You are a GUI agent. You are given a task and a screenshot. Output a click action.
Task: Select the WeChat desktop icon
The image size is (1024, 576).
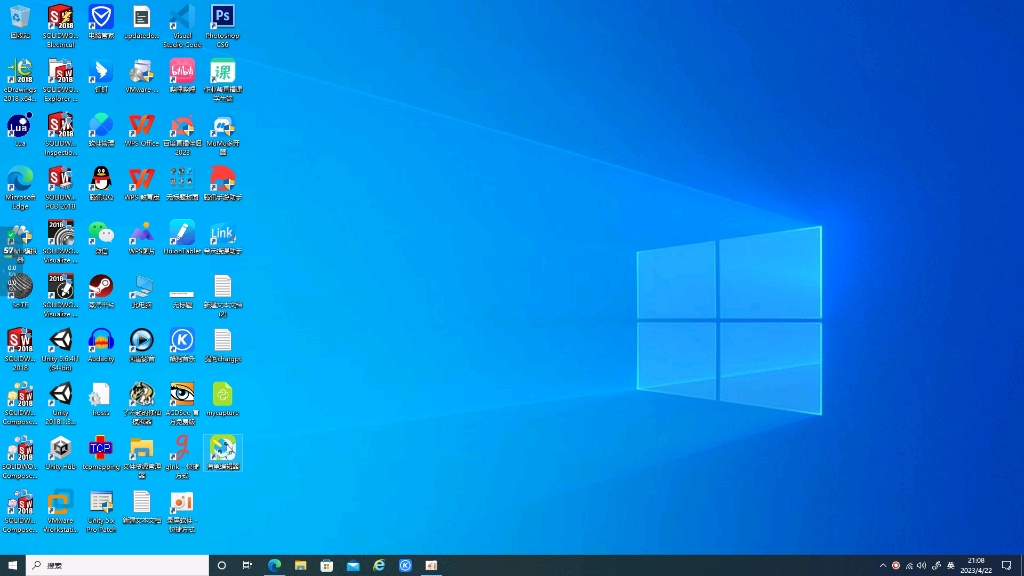101,233
